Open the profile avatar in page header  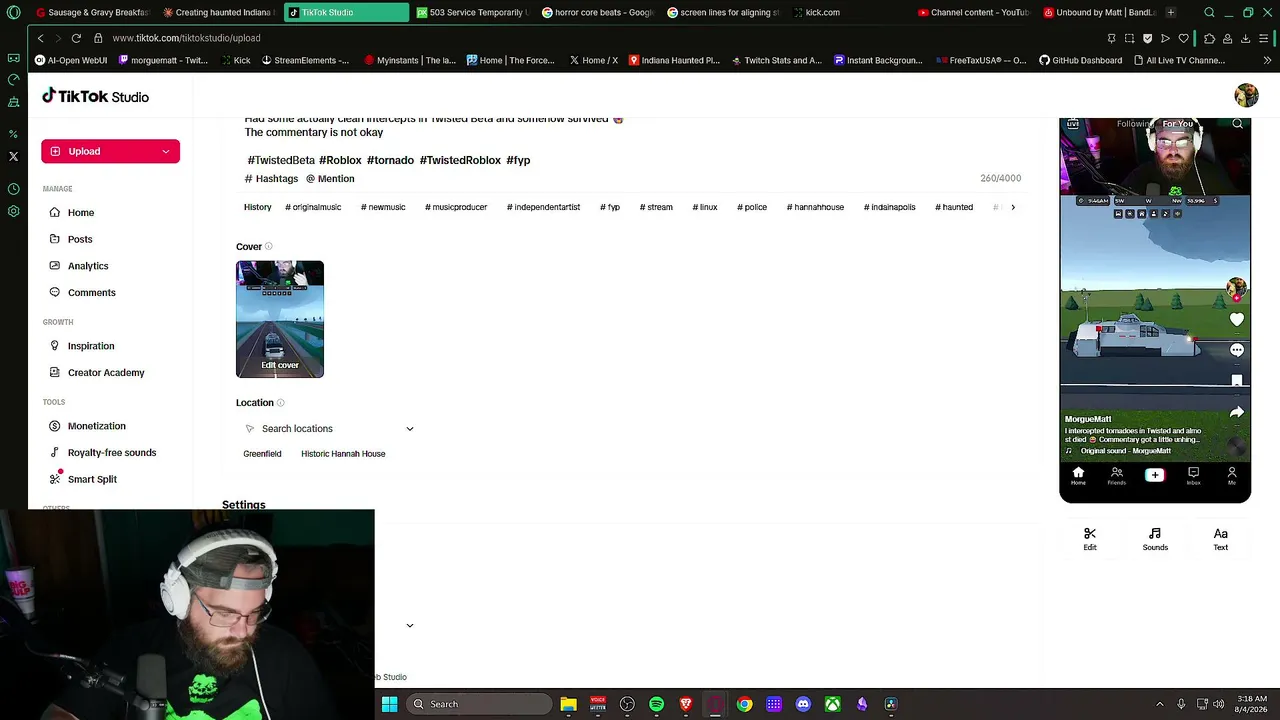coord(1246,96)
